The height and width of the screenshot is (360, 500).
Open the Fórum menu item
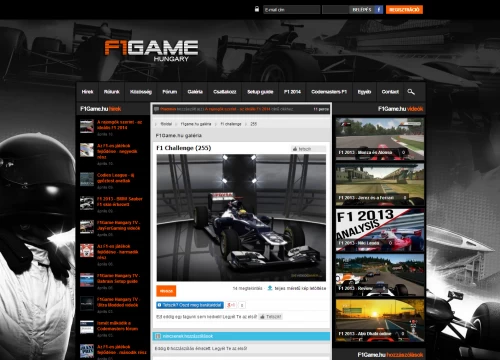(169, 92)
